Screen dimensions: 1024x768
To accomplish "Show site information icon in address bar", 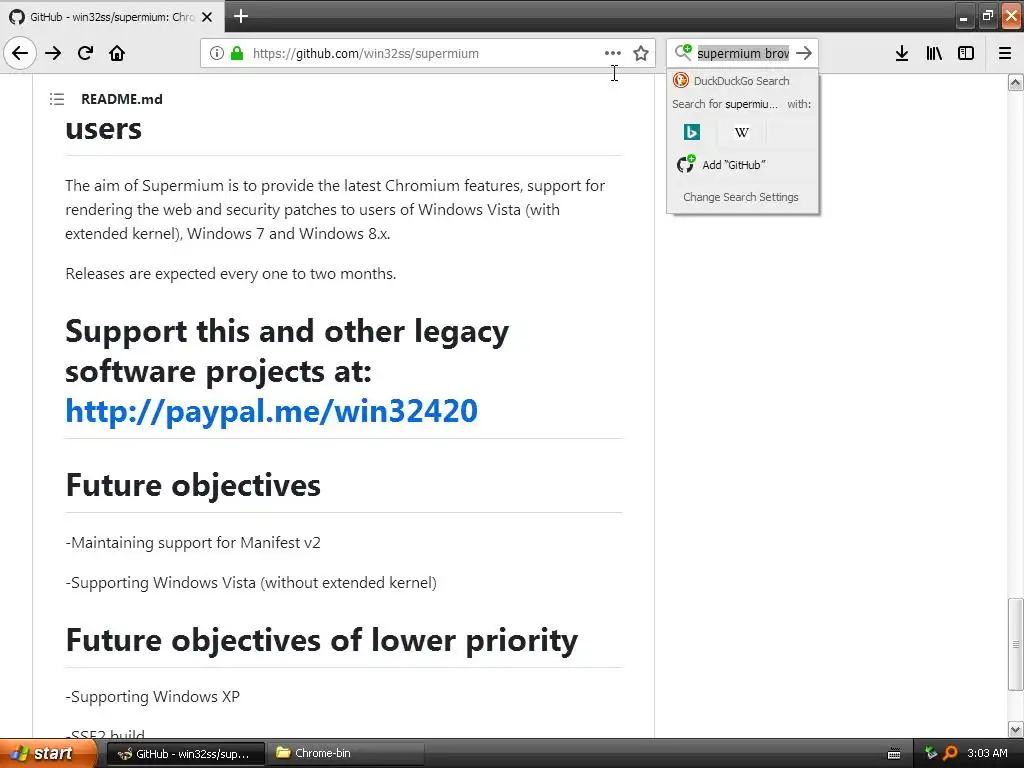I will (216, 54).
